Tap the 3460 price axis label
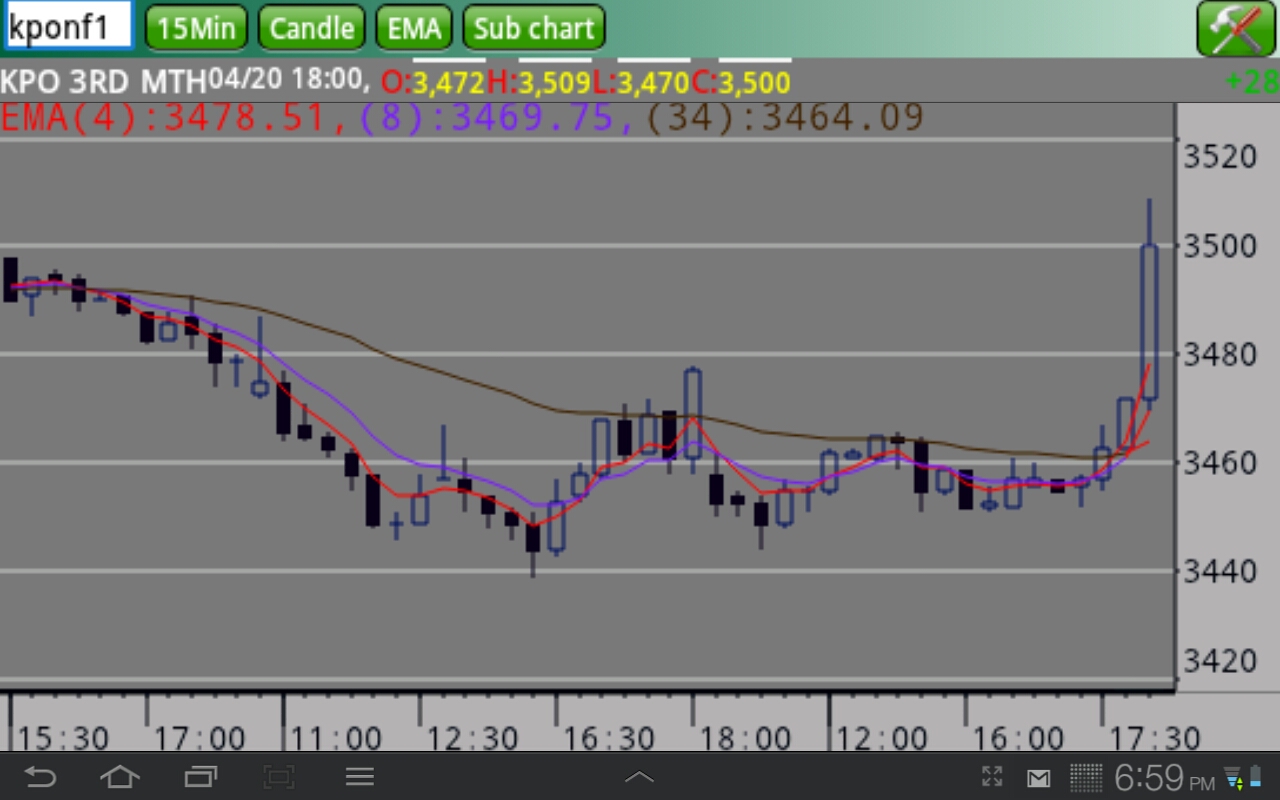The height and width of the screenshot is (800, 1280). click(x=1219, y=462)
